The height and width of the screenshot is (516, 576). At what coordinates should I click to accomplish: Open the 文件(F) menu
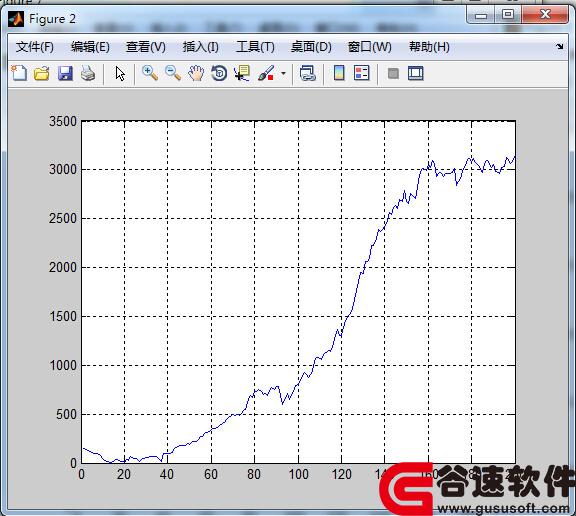[35, 47]
